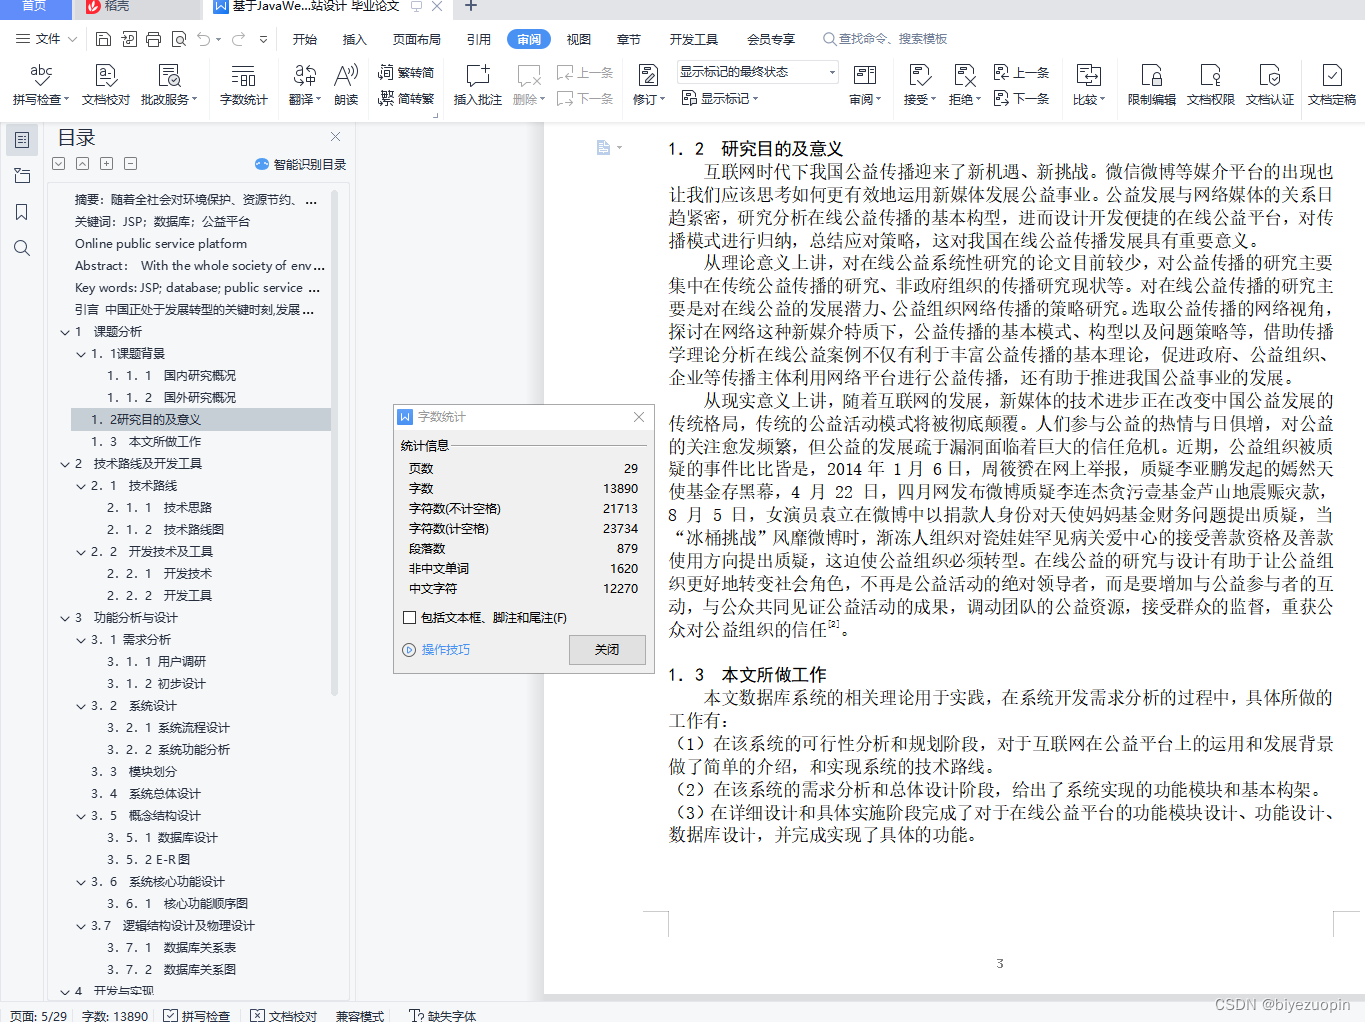
Task: Switch to the 视图 ribbon tab
Action: [x=579, y=39]
